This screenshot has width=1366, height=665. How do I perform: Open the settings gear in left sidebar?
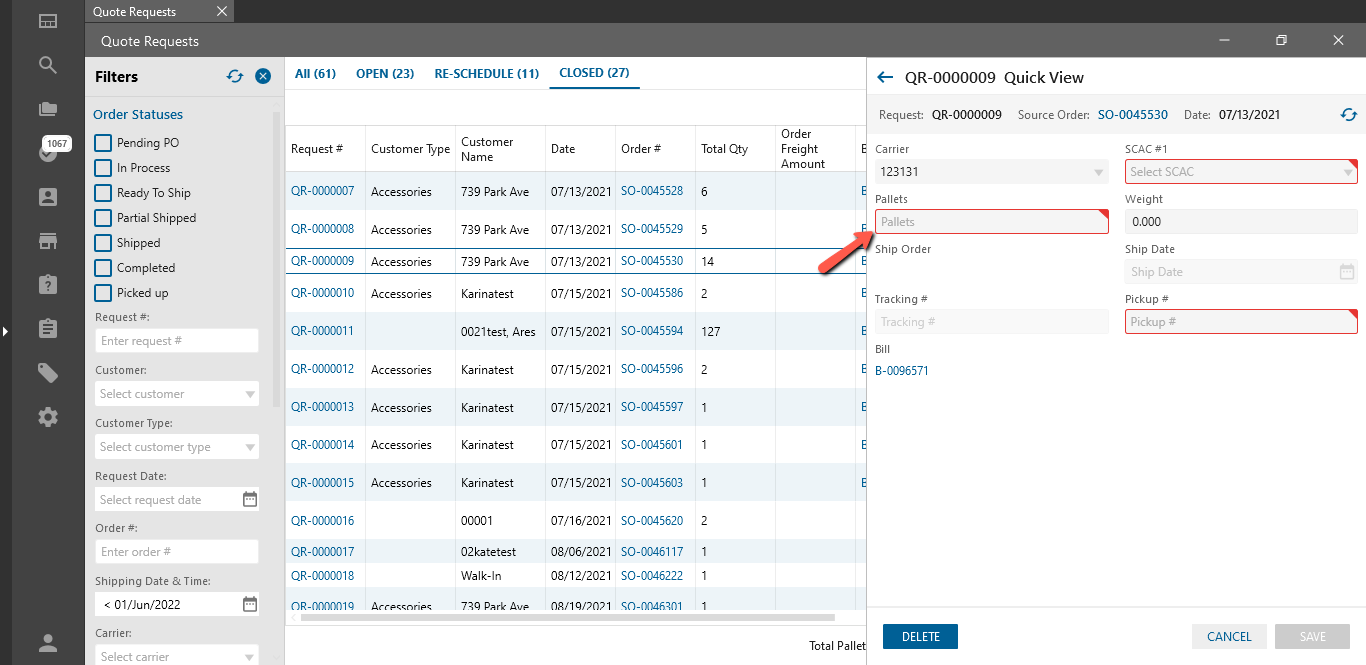(x=48, y=416)
